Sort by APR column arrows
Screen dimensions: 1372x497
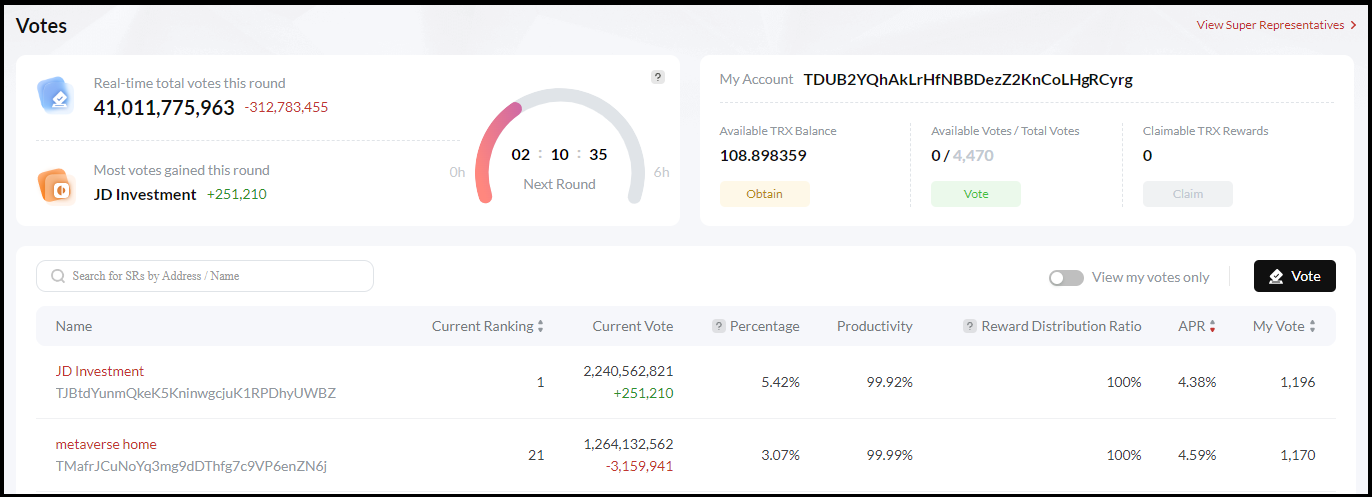pos(1213,326)
